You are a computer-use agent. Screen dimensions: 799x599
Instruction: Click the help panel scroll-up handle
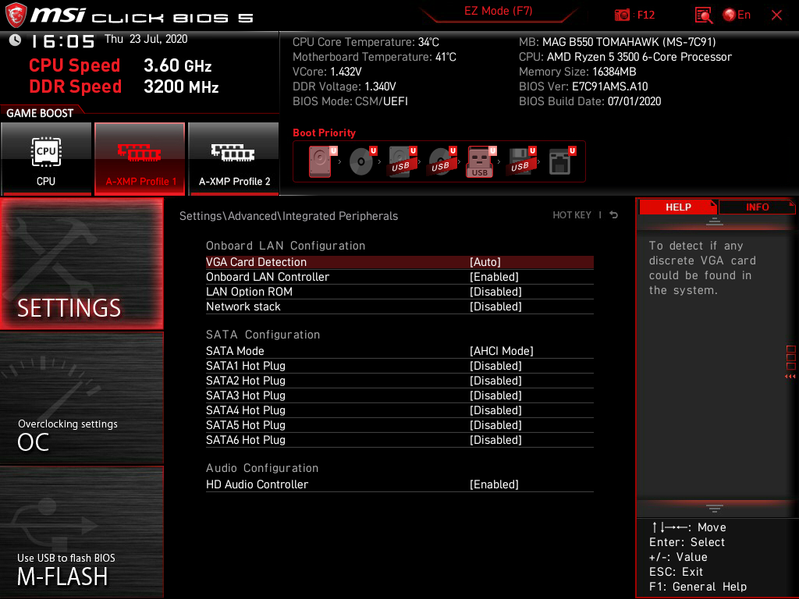tap(714, 221)
